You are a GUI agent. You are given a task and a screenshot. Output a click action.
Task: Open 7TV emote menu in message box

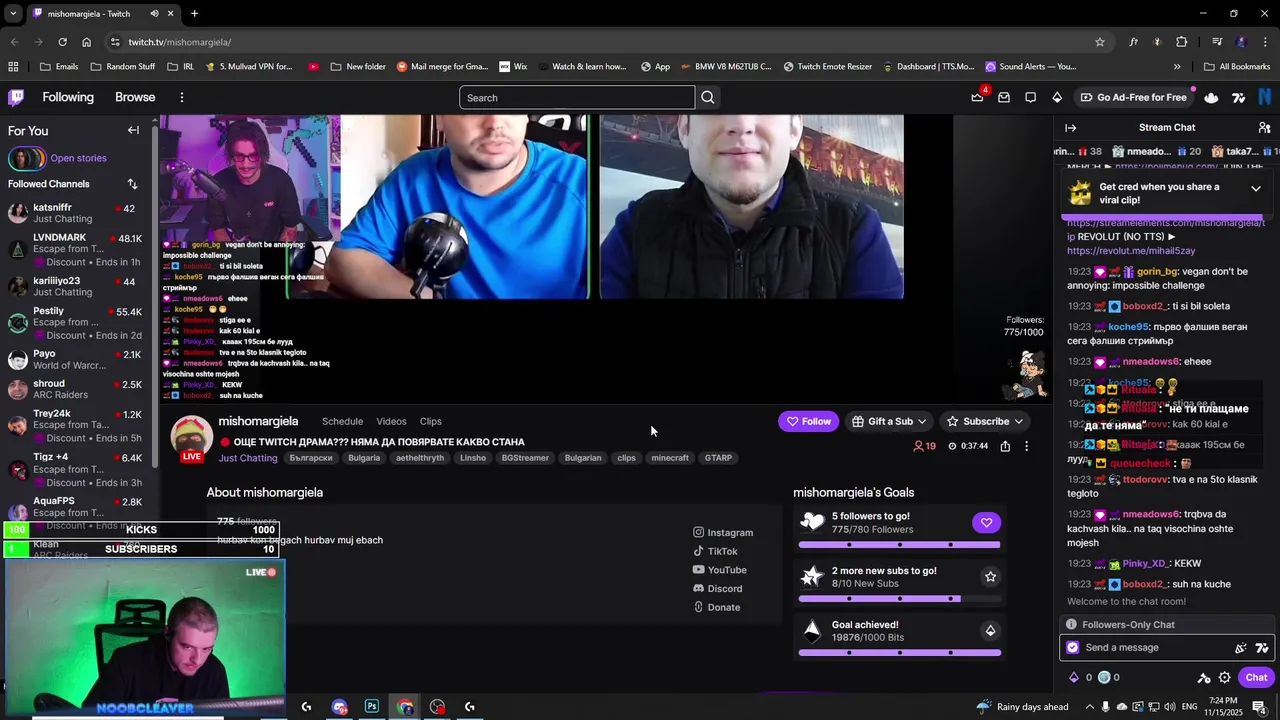1262,648
